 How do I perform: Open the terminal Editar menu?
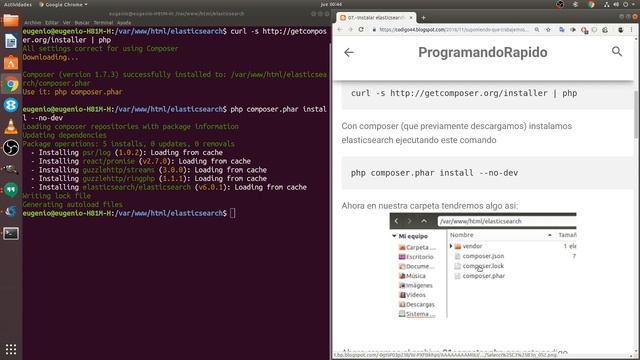tap(52, 23)
